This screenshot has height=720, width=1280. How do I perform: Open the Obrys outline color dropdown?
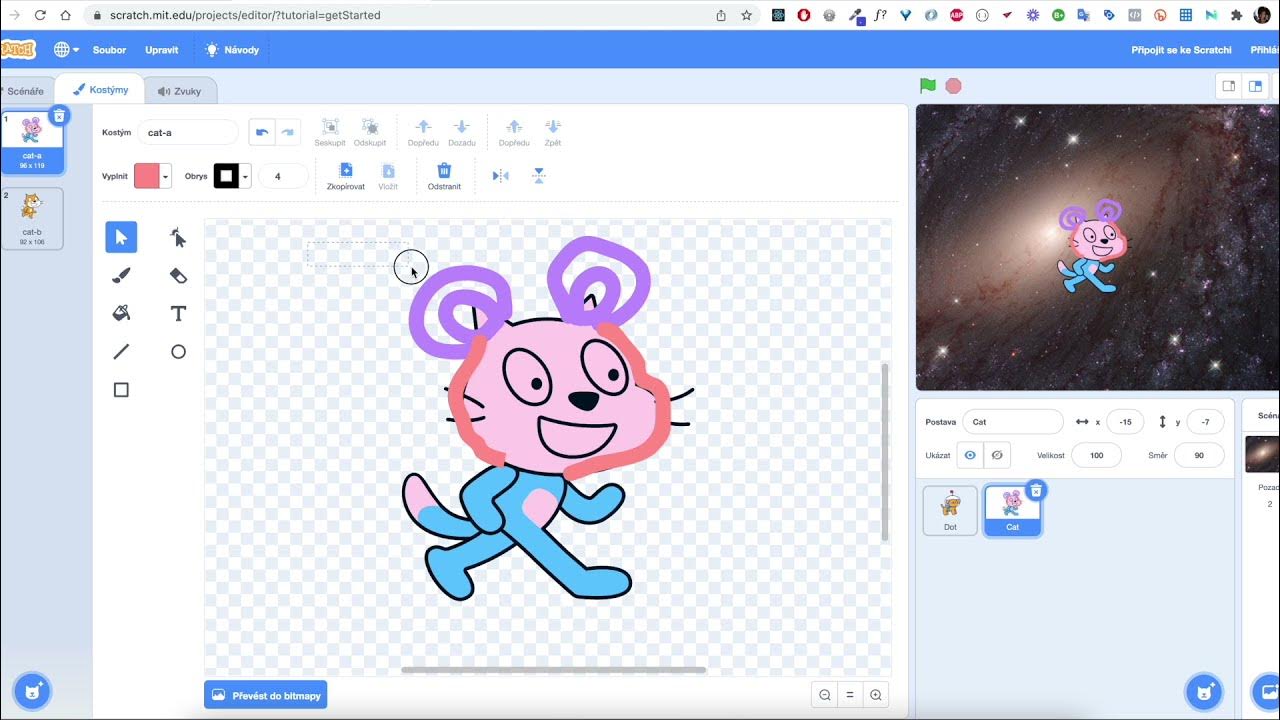(245, 176)
